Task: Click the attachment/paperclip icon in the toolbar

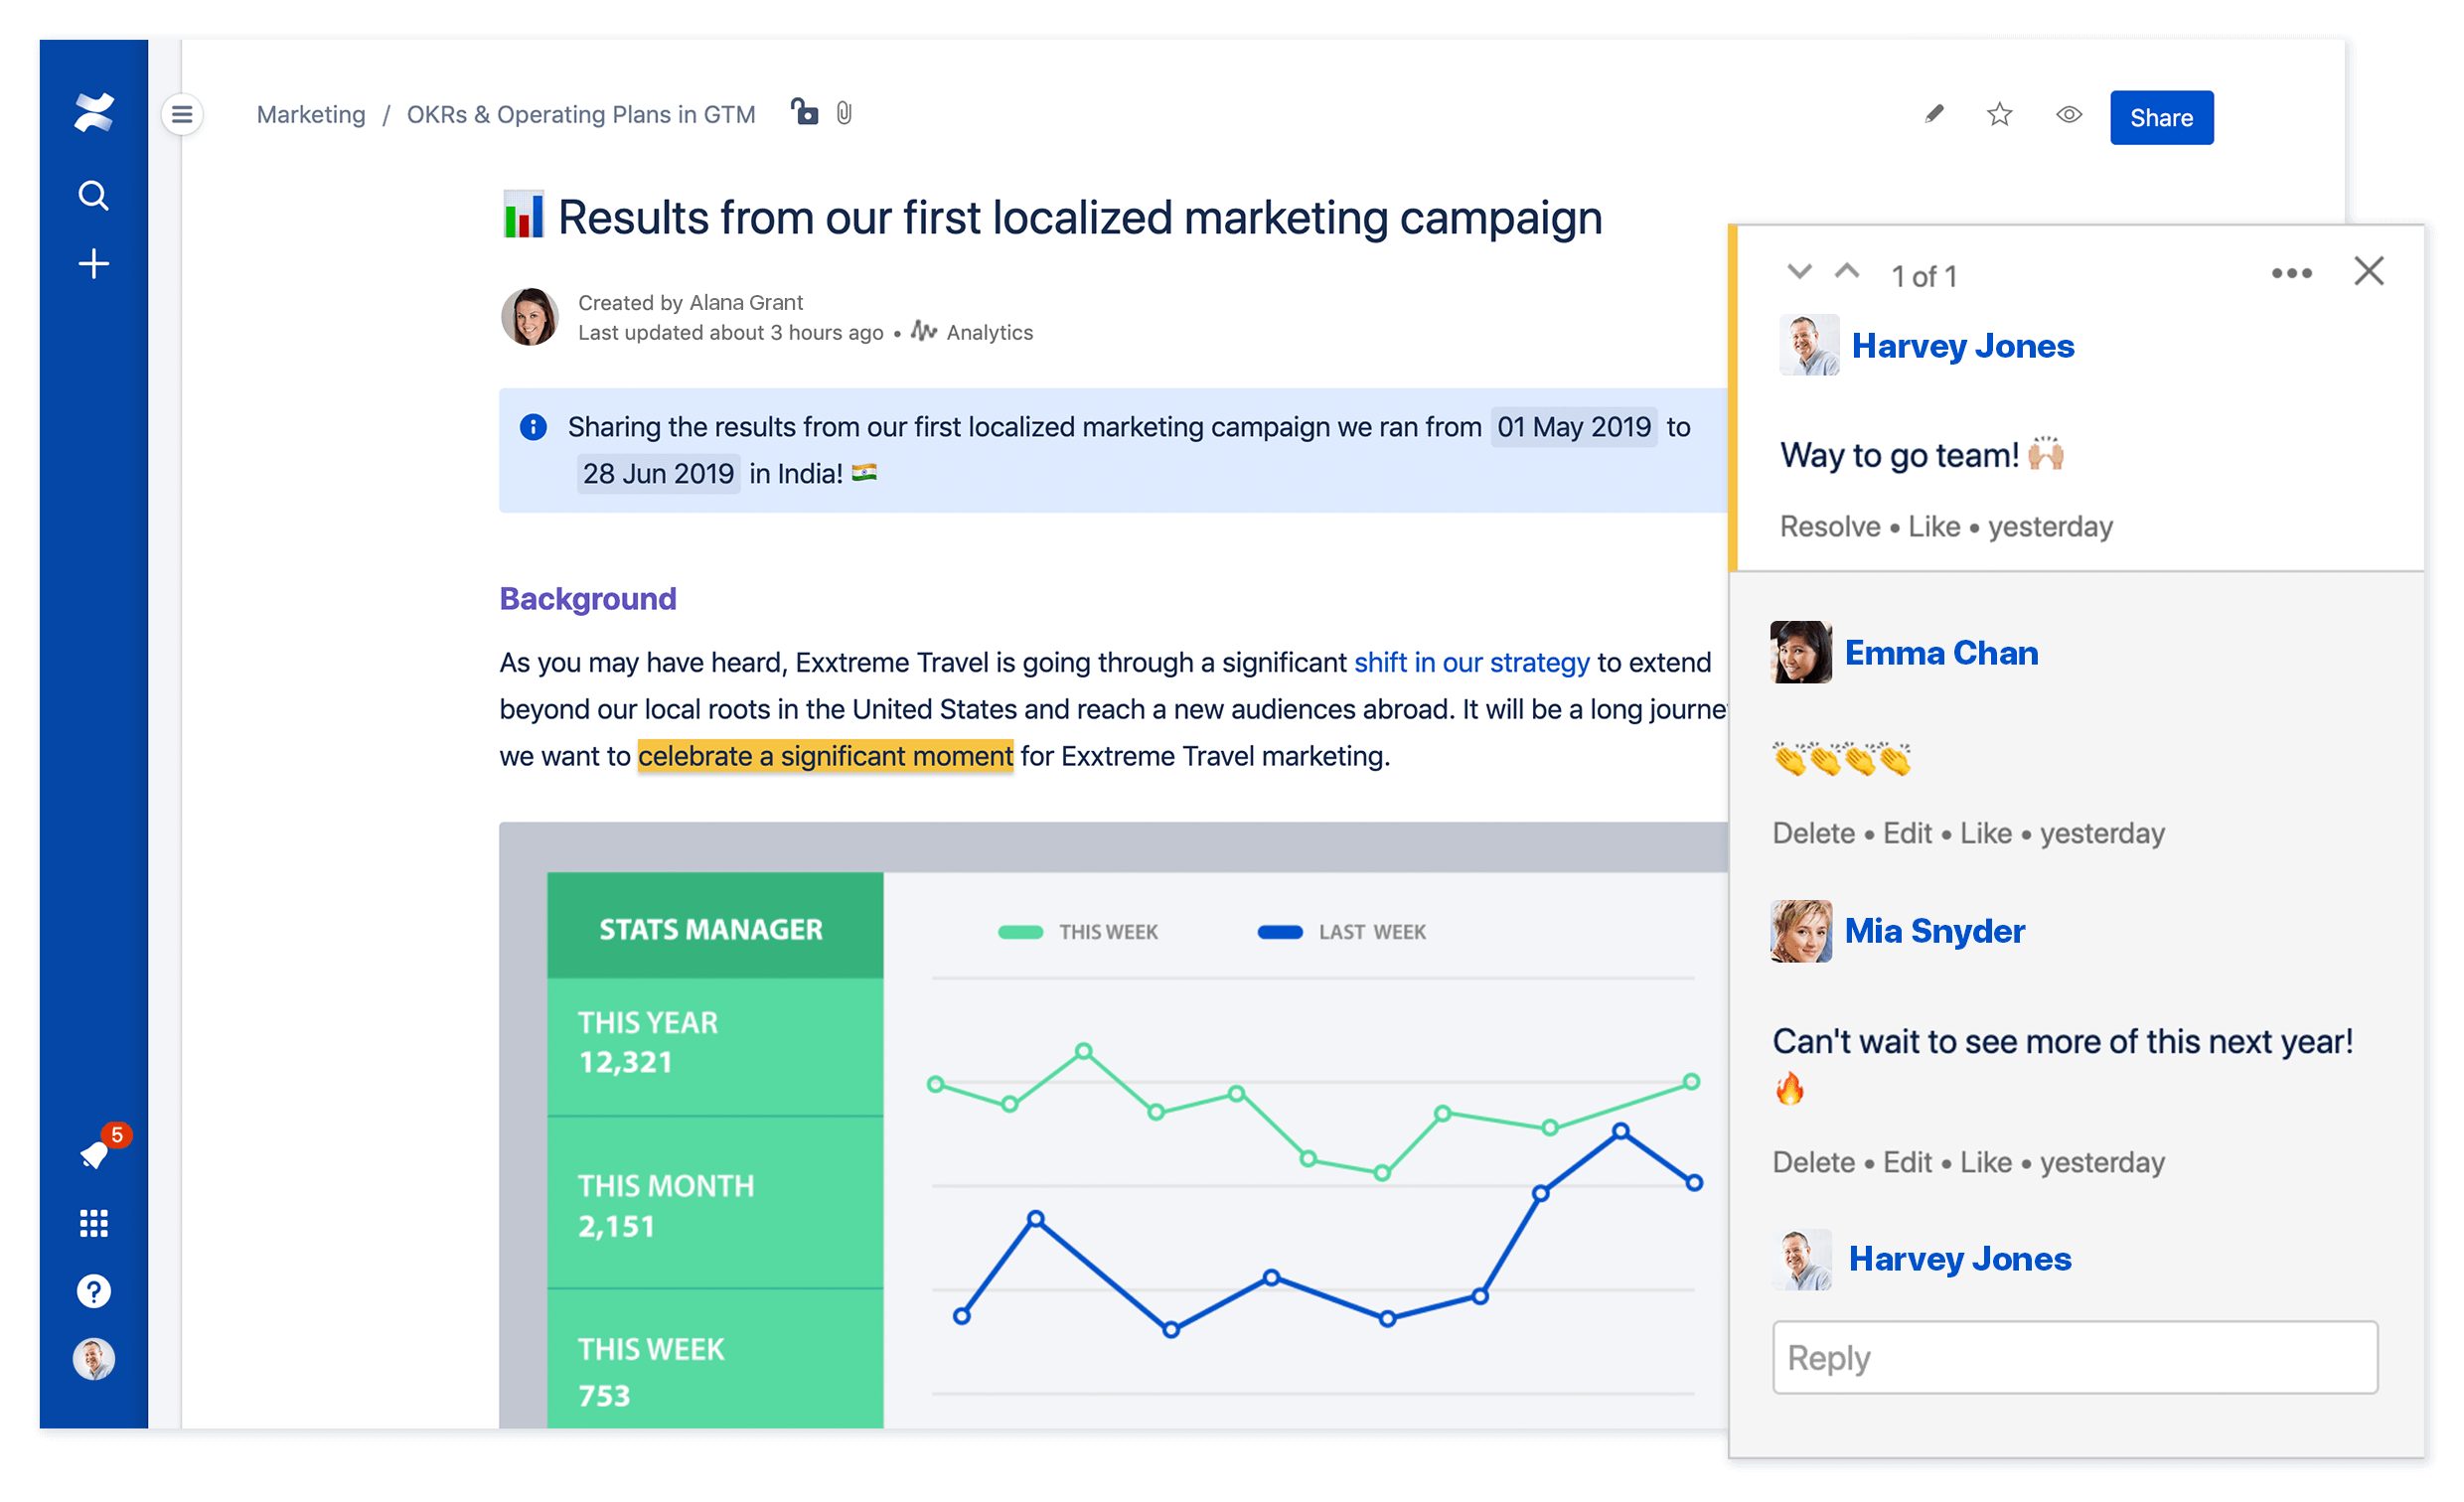Action: pos(847,114)
